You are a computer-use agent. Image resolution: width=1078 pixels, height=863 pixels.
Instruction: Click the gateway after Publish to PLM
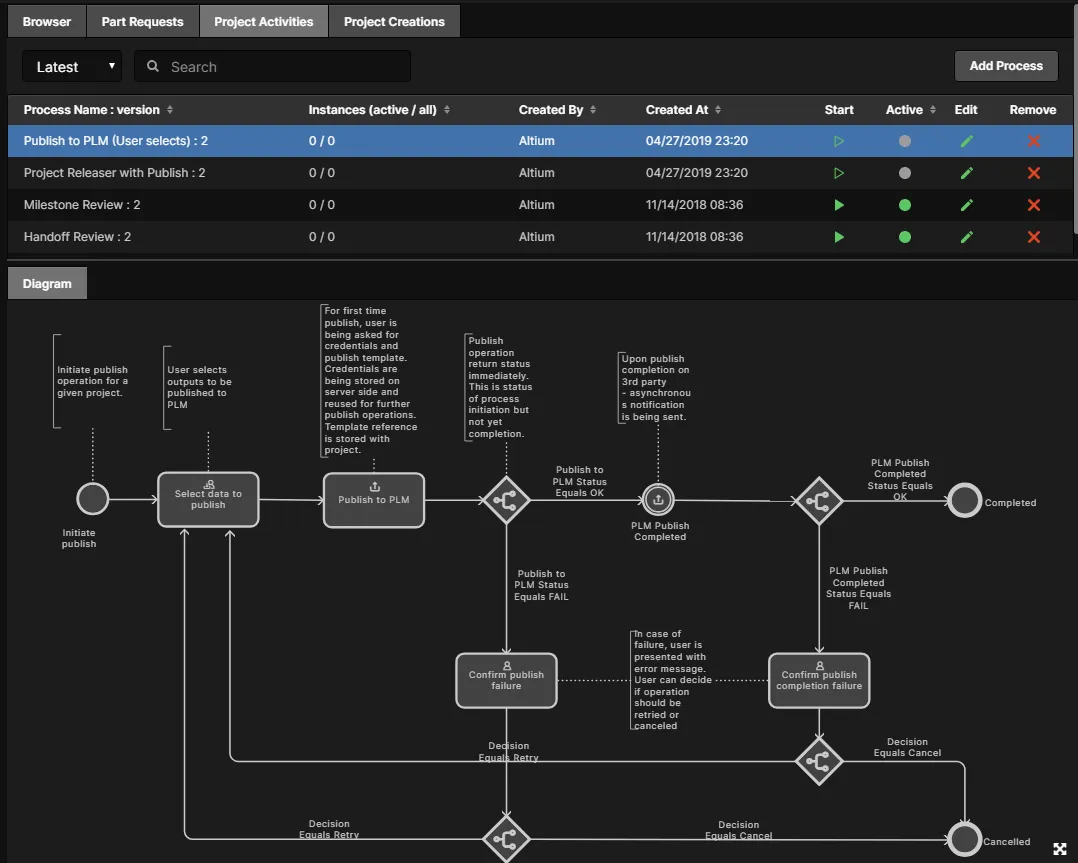tap(507, 500)
